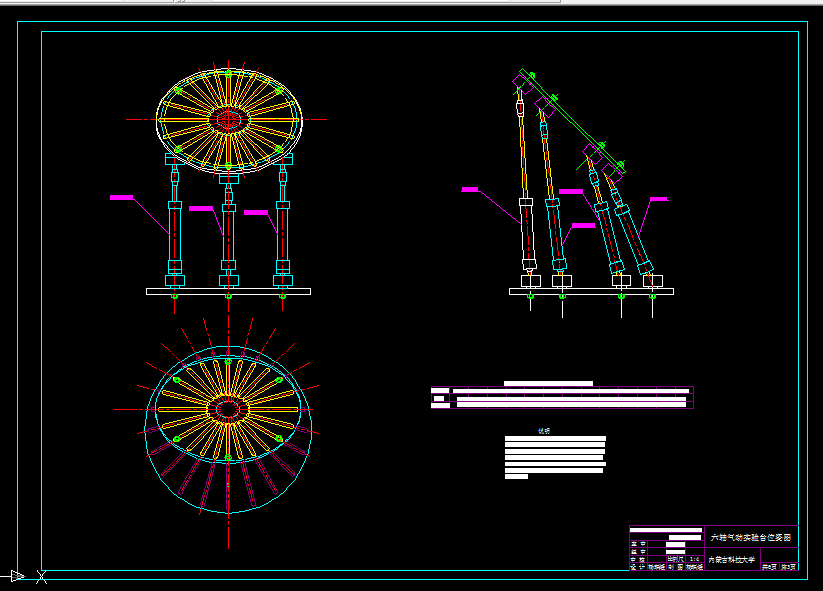Select the front-view elliptical spoked platform
The image size is (823, 591).
pyautogui.click(x=229, y=120)
